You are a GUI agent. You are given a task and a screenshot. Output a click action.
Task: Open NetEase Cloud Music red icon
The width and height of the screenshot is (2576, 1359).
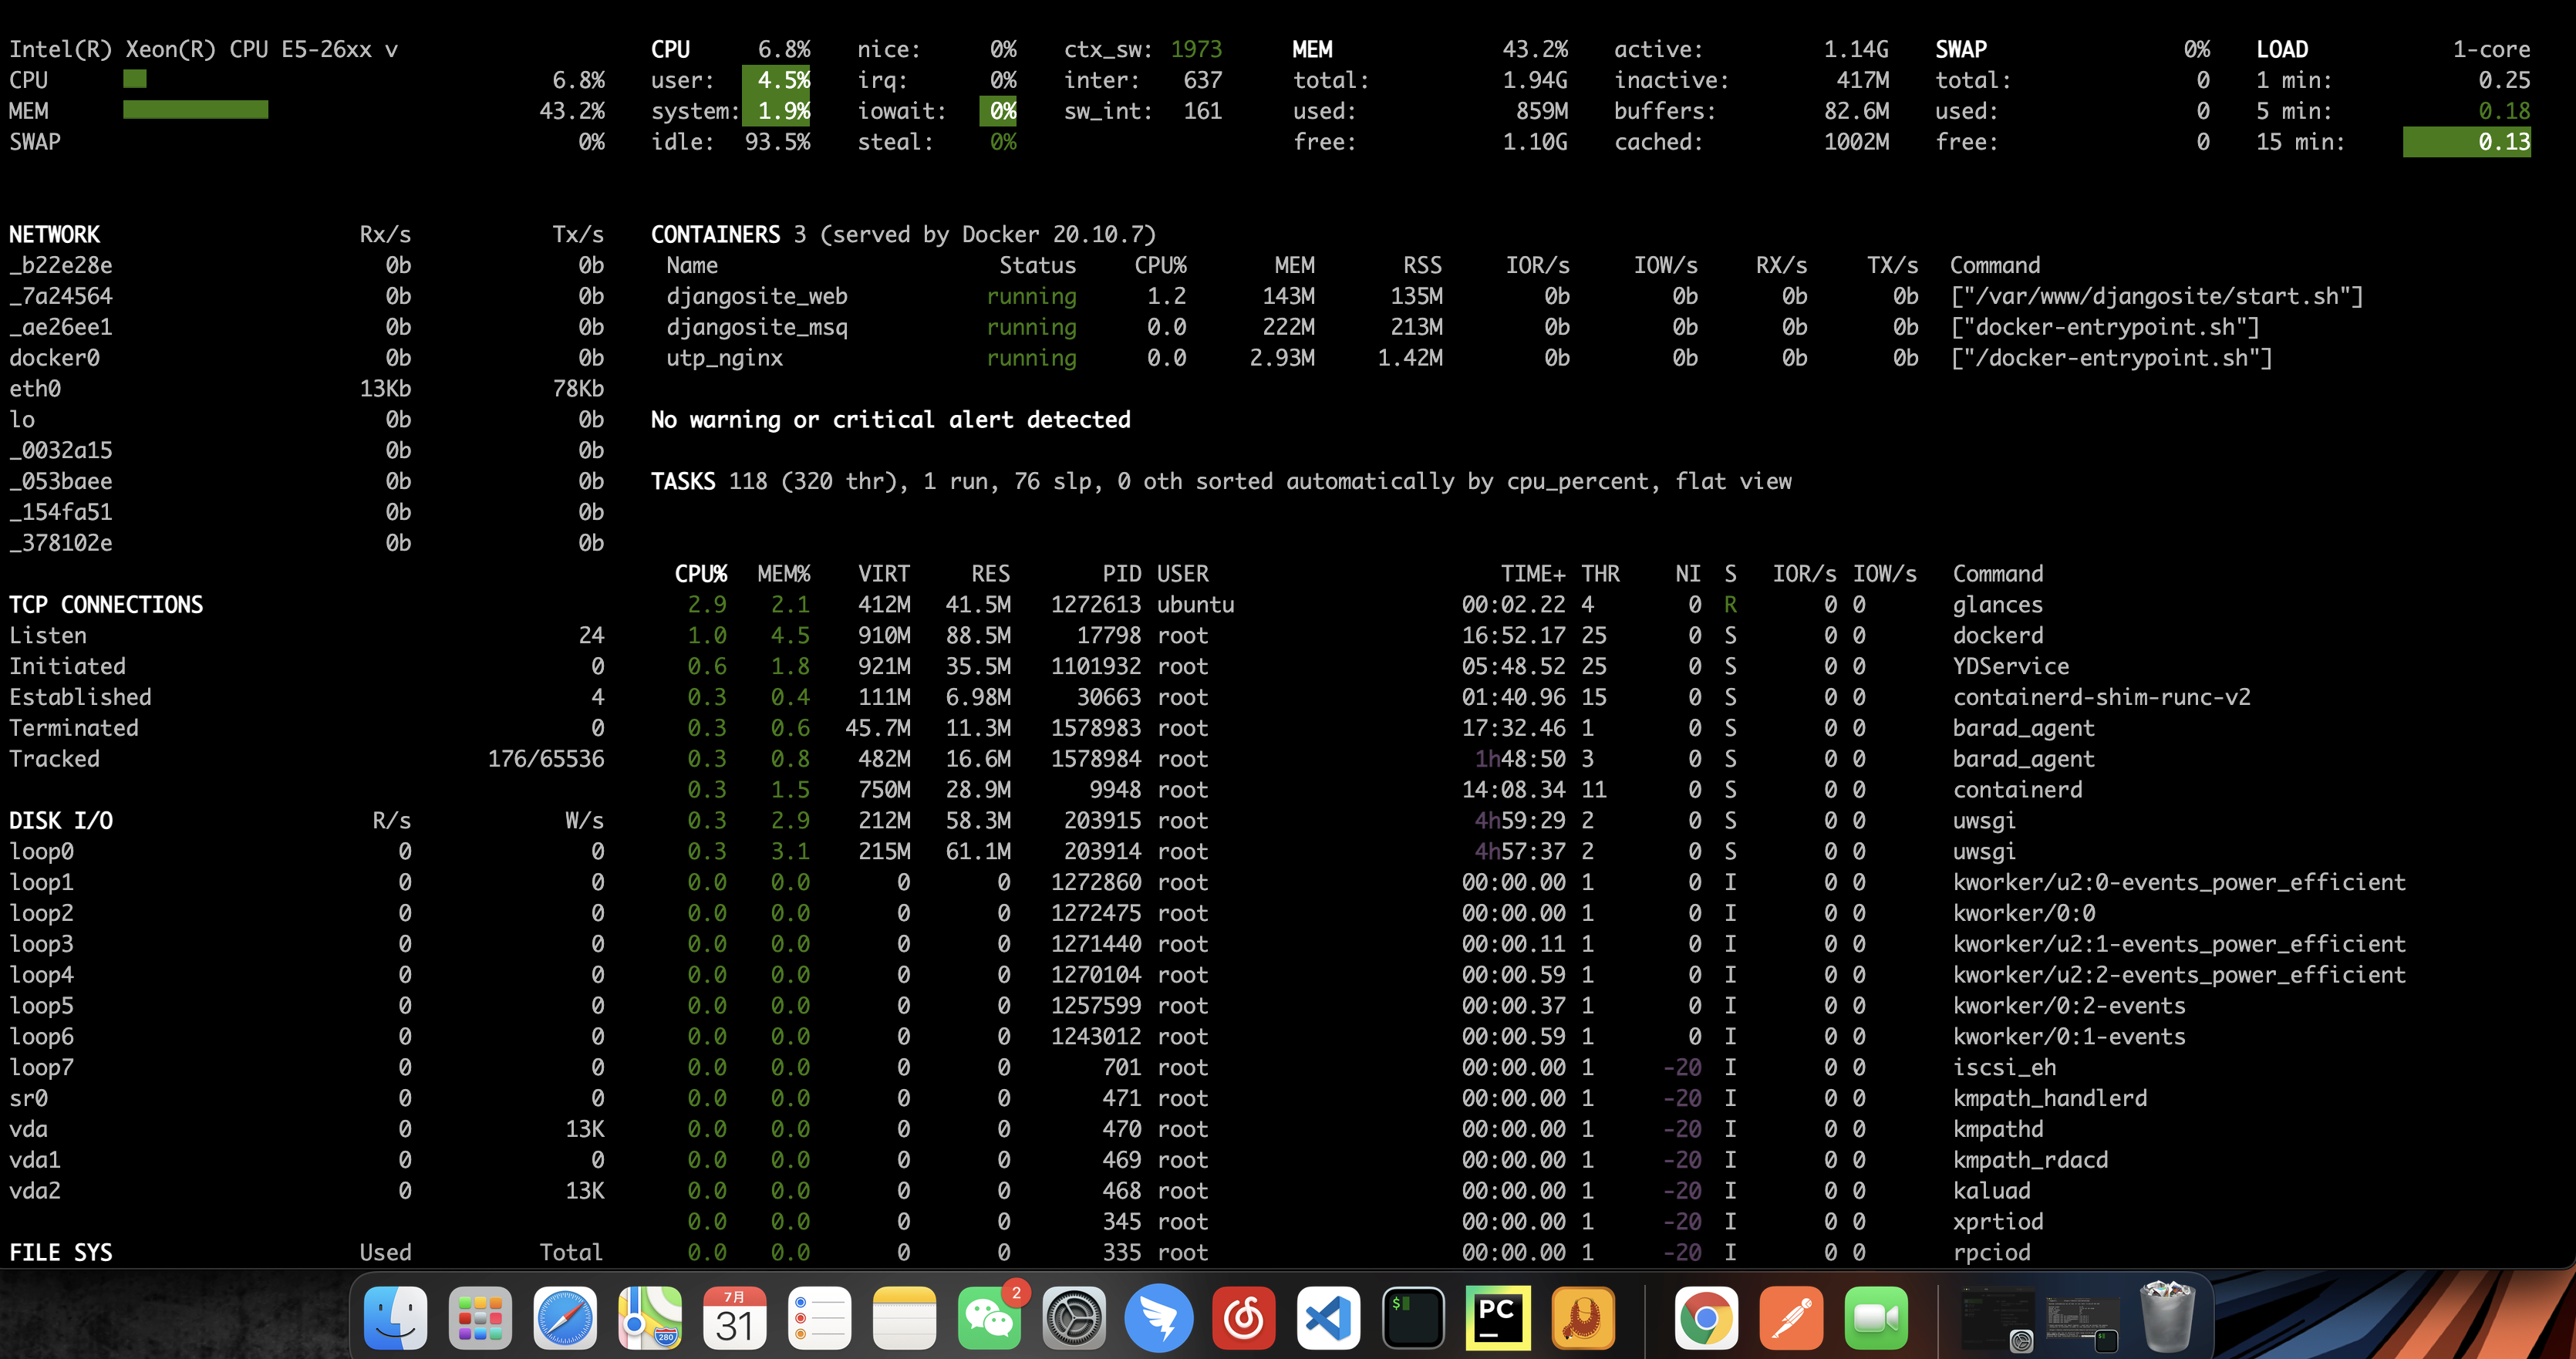coord(1243,1318)
